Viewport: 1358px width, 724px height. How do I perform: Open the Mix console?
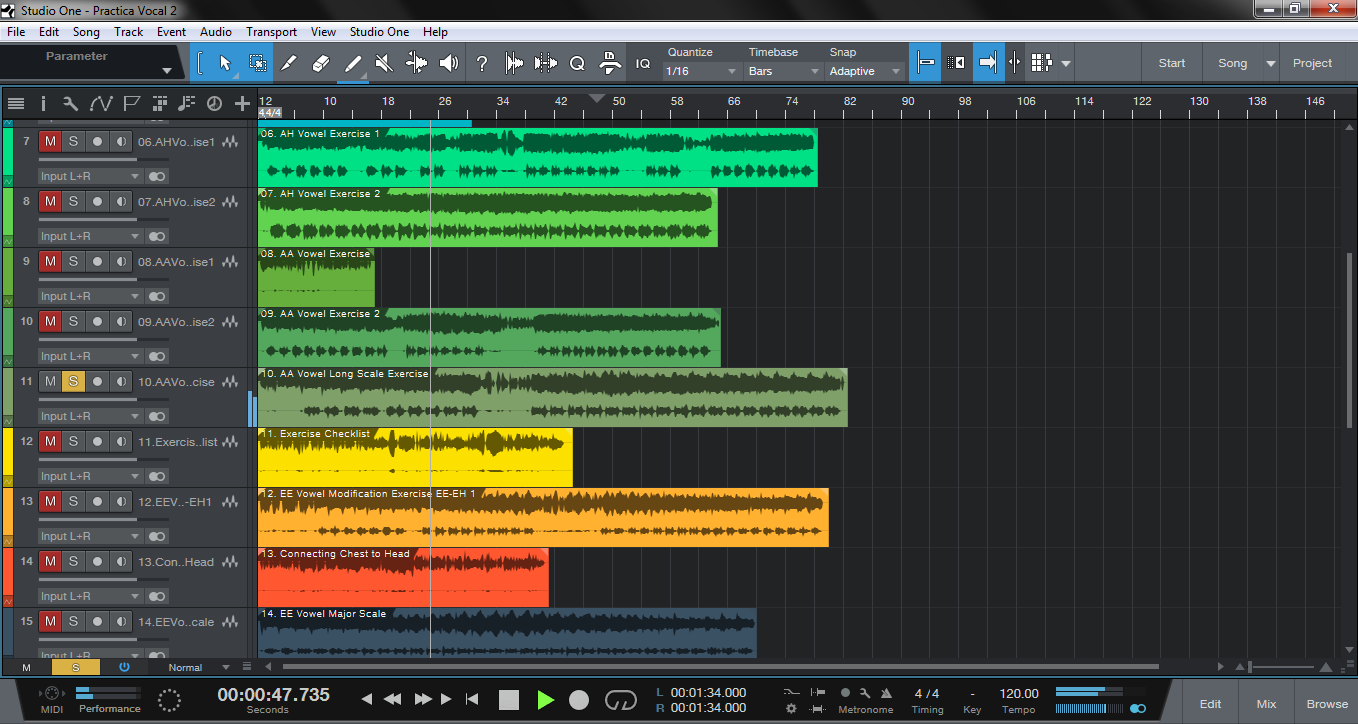click(1267, 704)
